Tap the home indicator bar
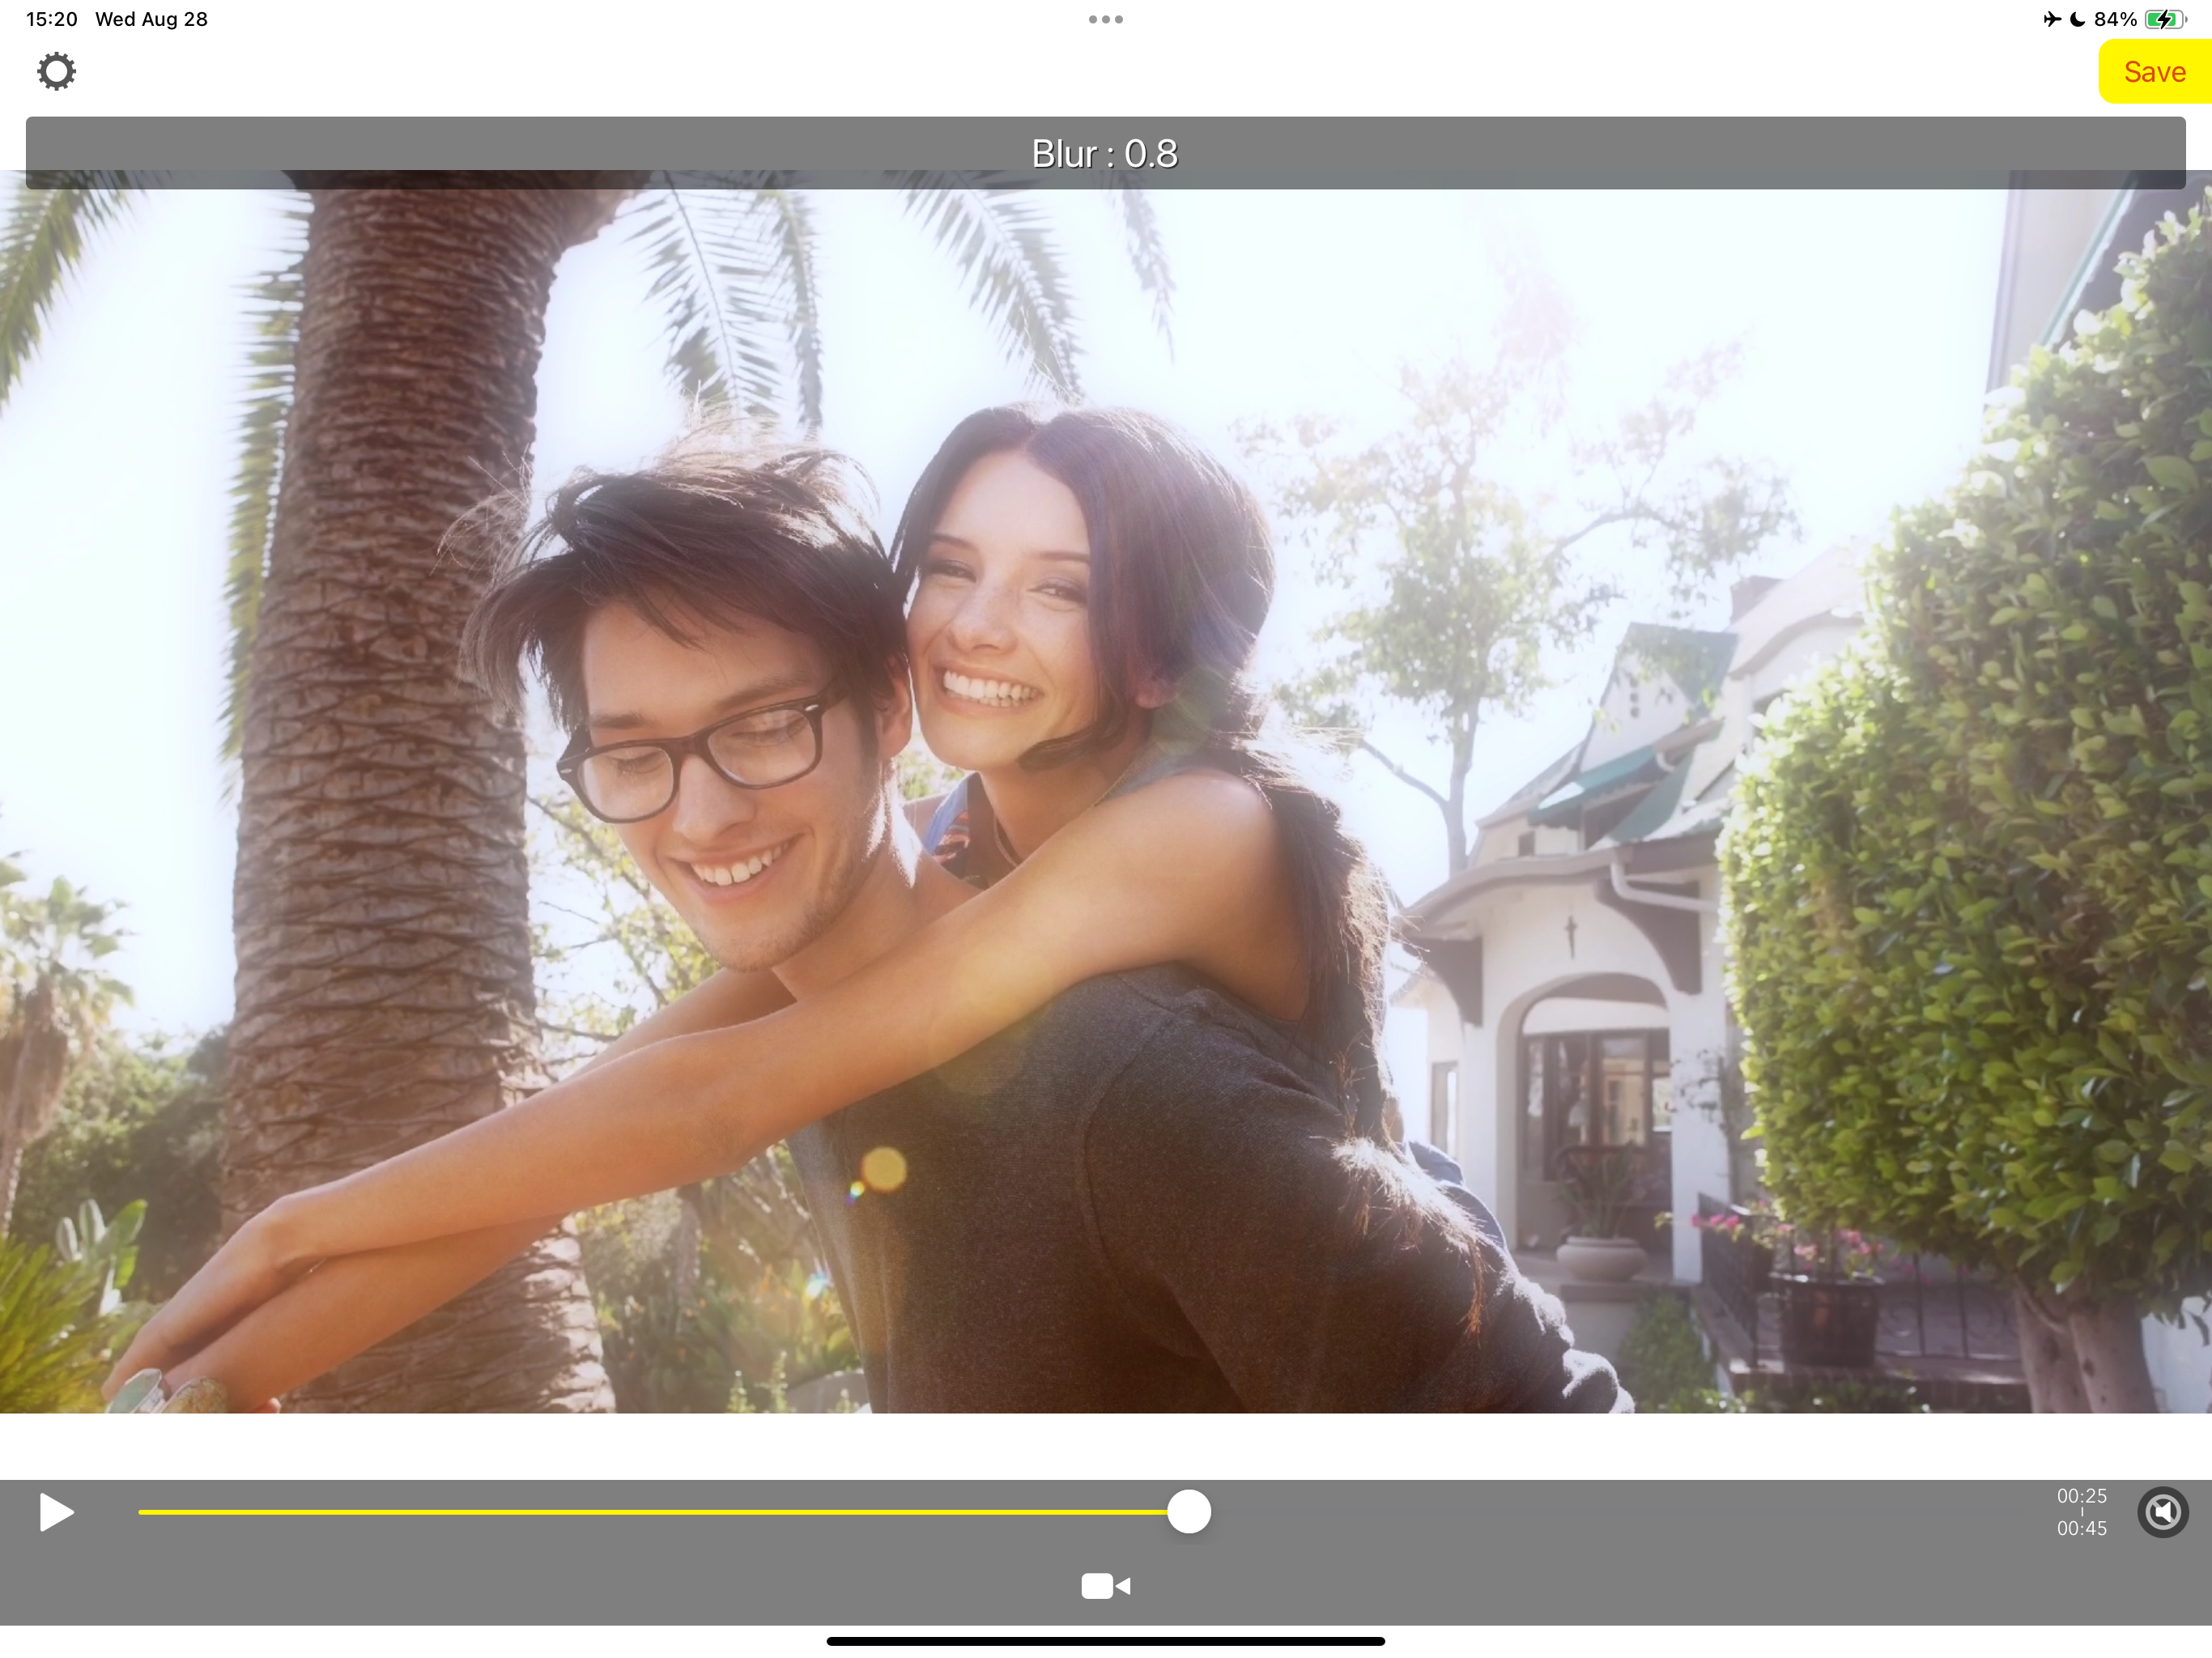This screenshot has height=1658, width=2212. pos(1105,1641)
